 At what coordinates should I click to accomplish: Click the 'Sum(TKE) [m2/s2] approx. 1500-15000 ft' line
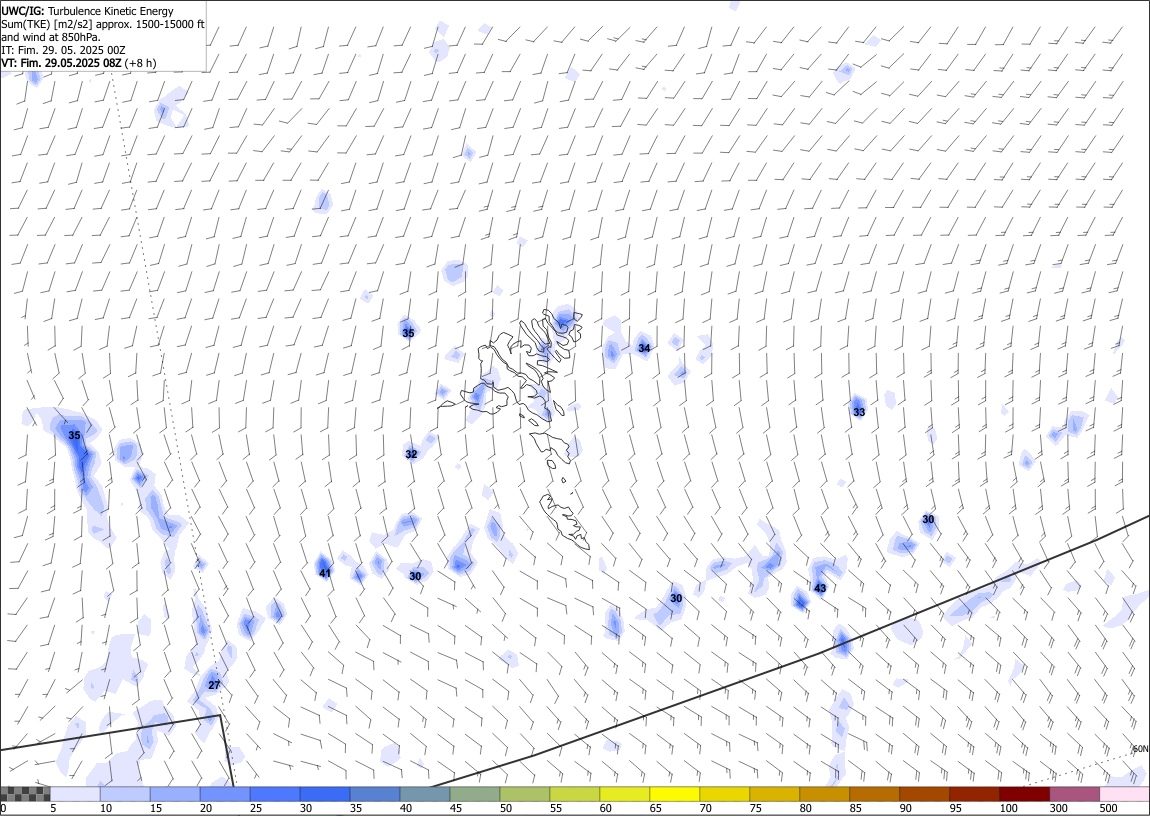(103, 24)
